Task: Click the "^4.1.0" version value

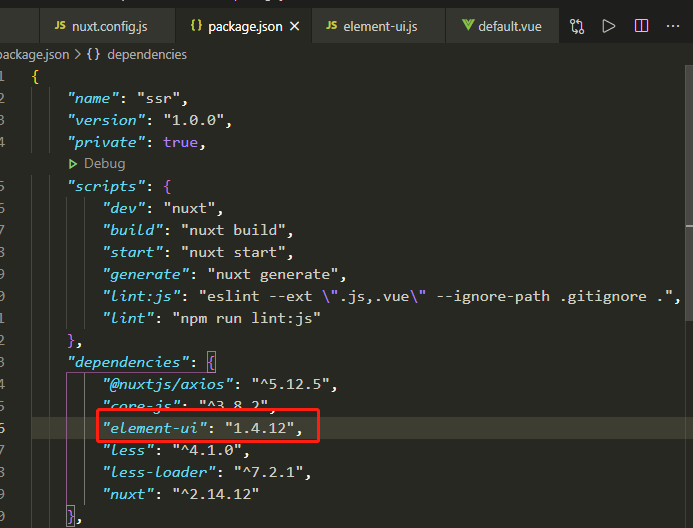Action: point(207,450)
